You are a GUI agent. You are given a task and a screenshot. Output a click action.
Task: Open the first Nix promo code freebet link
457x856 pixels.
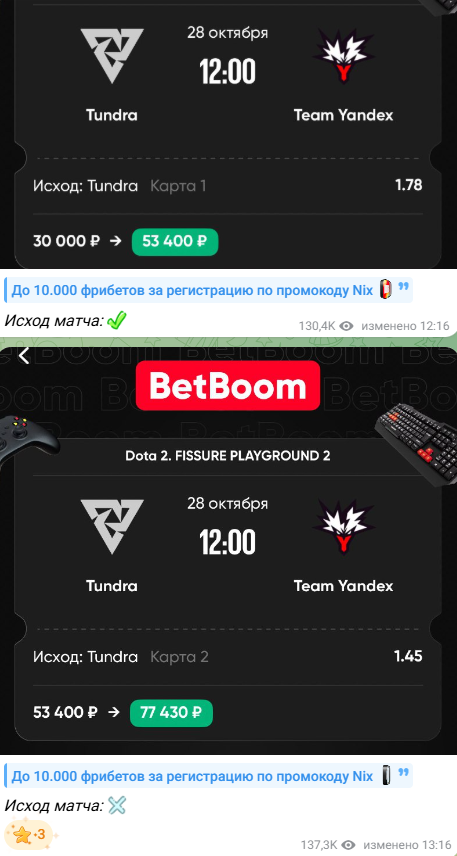tap(192, 289)
